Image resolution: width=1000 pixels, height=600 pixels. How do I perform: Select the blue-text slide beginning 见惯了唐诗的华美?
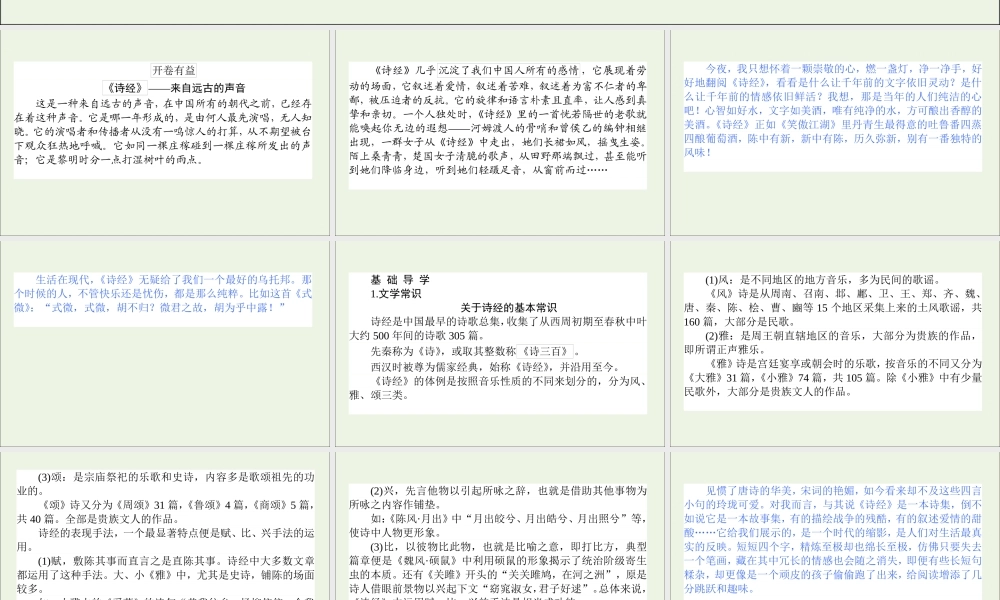click(835, 526)
